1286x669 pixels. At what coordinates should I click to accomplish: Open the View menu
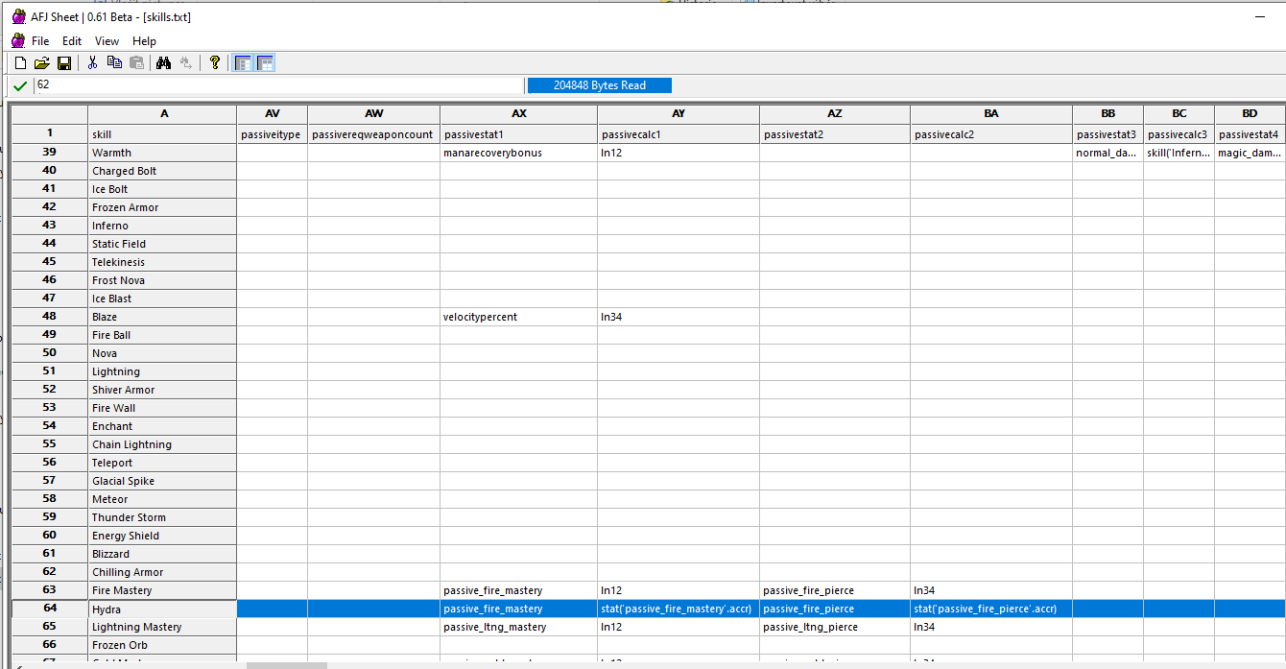click(107, 41)
